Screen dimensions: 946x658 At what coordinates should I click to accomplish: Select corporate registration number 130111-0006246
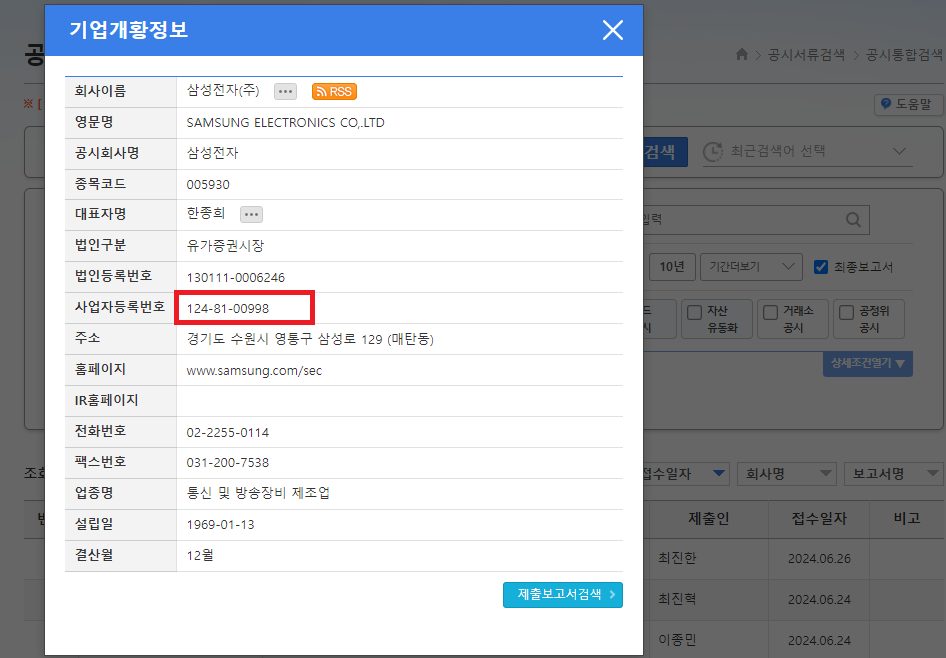pyautogui.click(x=235, y=277)
